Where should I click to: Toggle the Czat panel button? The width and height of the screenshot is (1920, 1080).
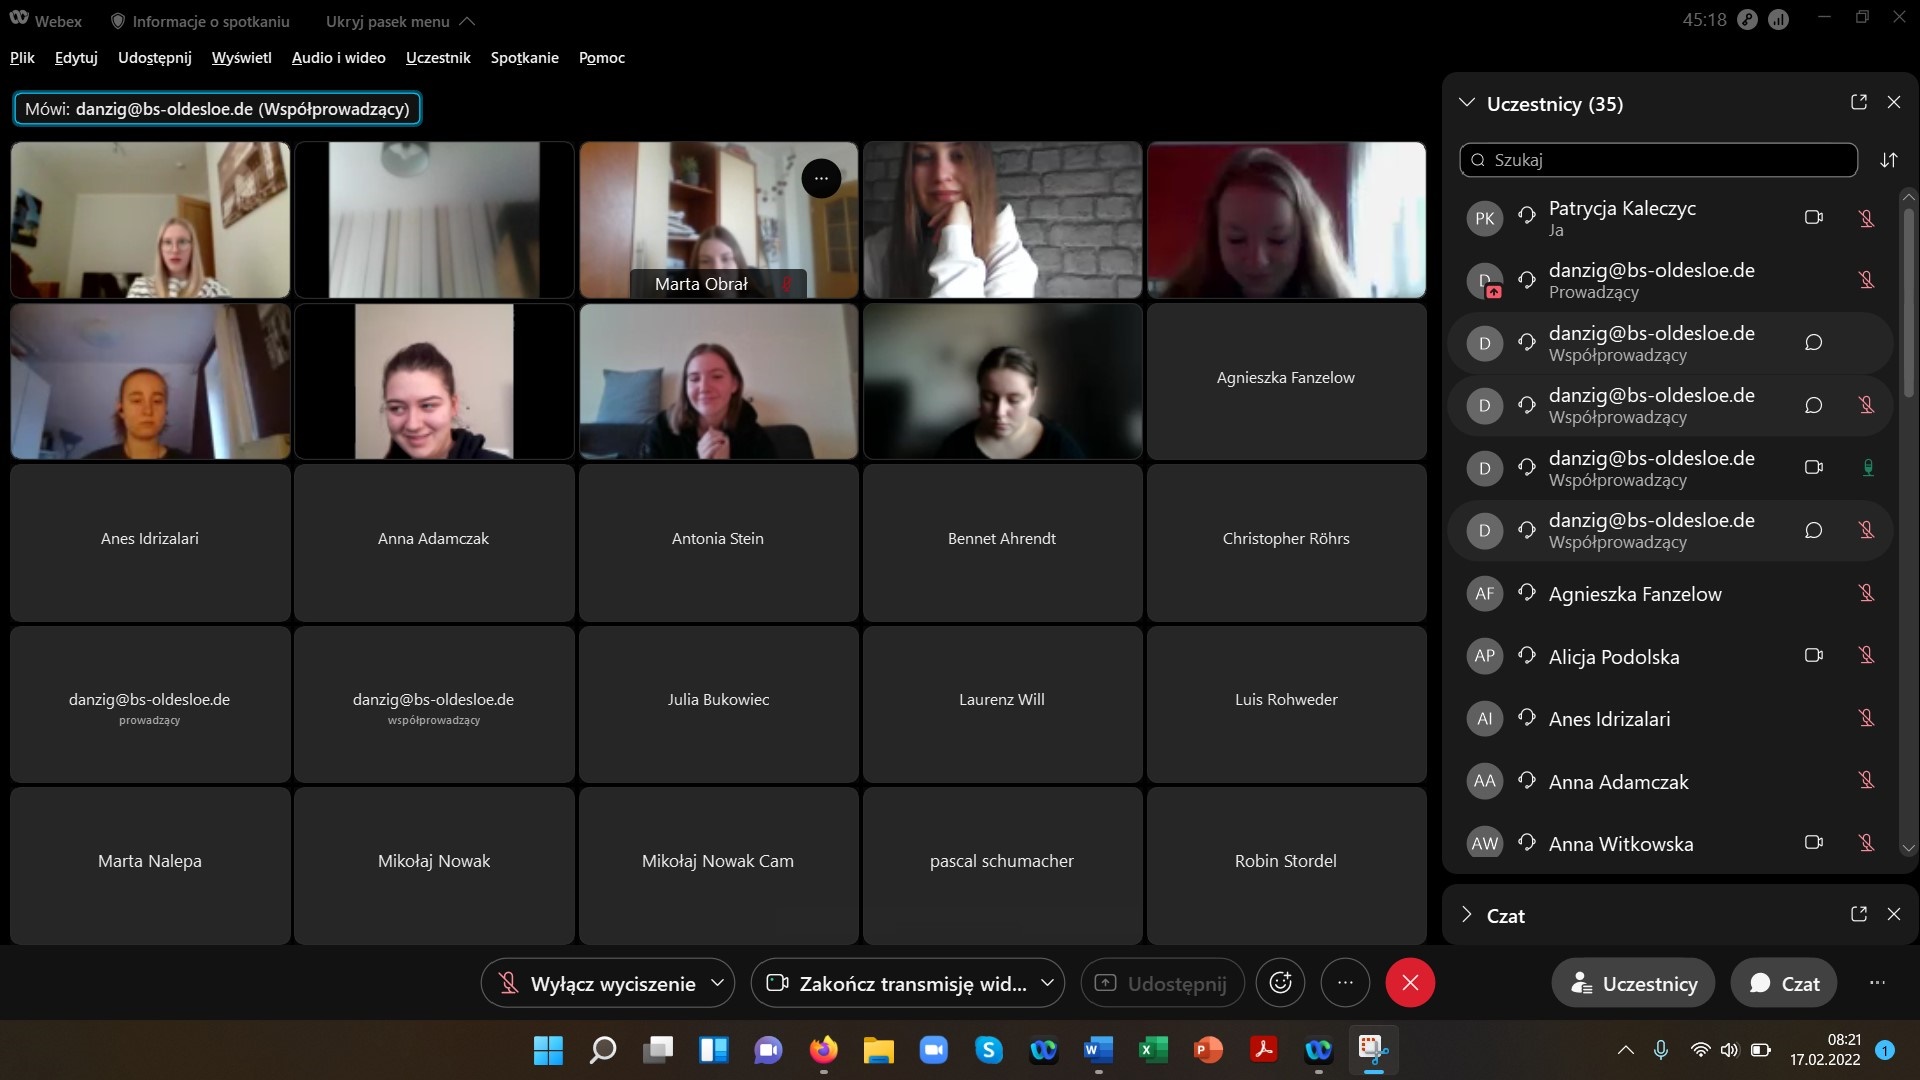pyautogui.click(x=1784, y=983)
